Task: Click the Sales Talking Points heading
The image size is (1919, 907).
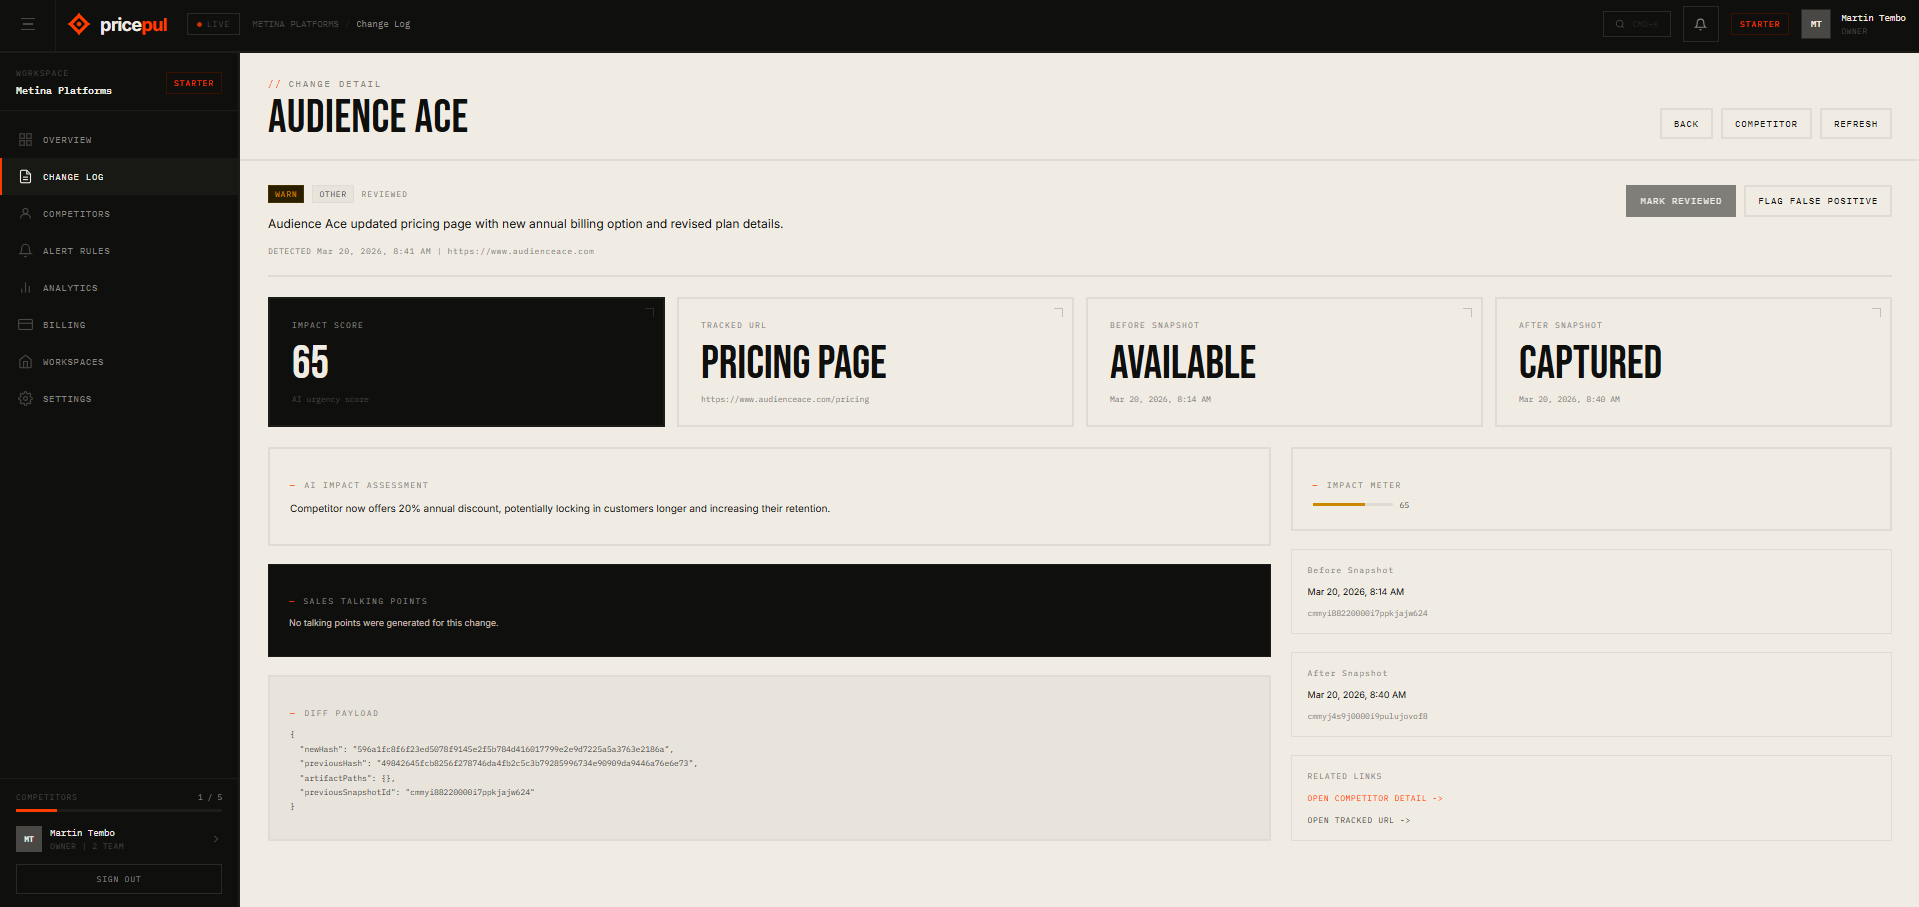Action: [x=365, y=601]
